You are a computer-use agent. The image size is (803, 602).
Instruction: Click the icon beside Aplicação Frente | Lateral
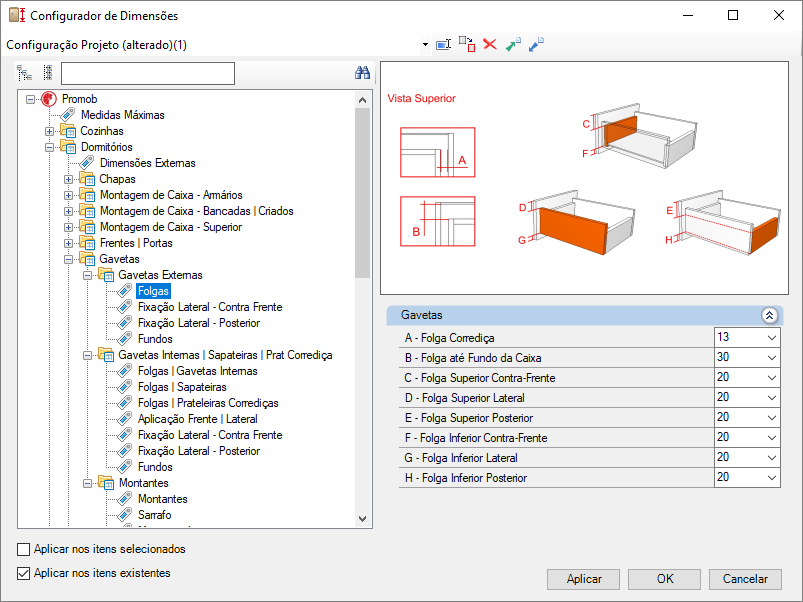(124, 419)
